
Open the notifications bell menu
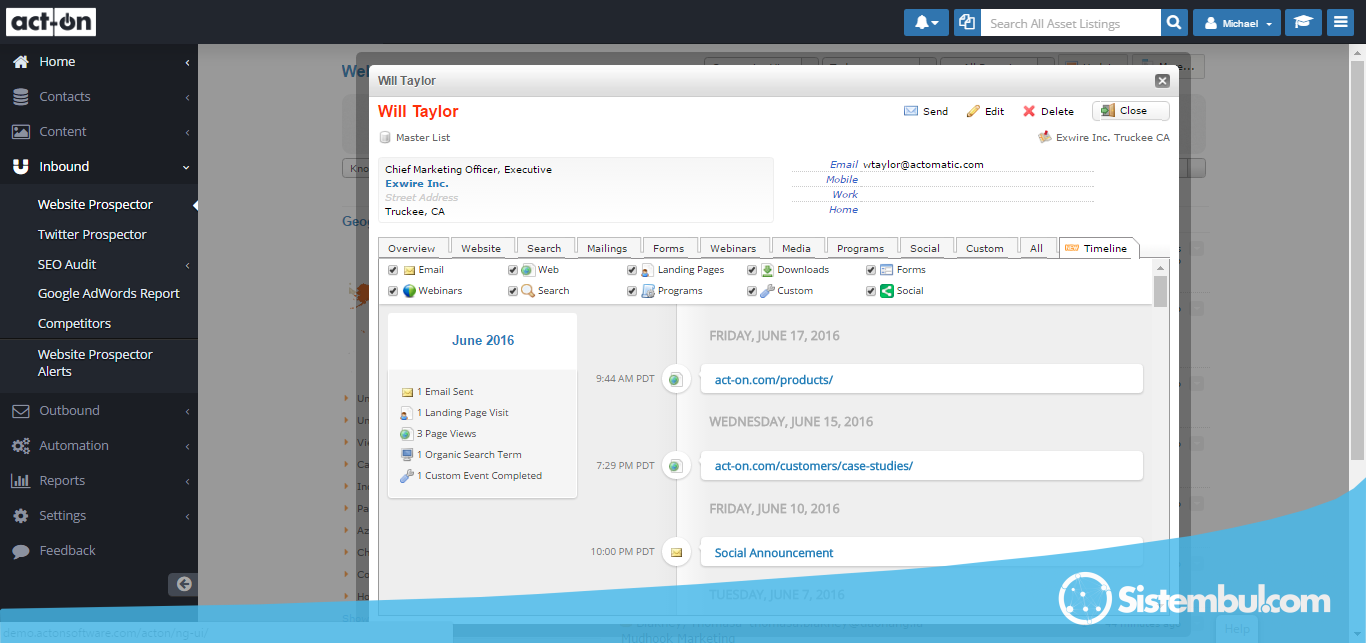926,23
